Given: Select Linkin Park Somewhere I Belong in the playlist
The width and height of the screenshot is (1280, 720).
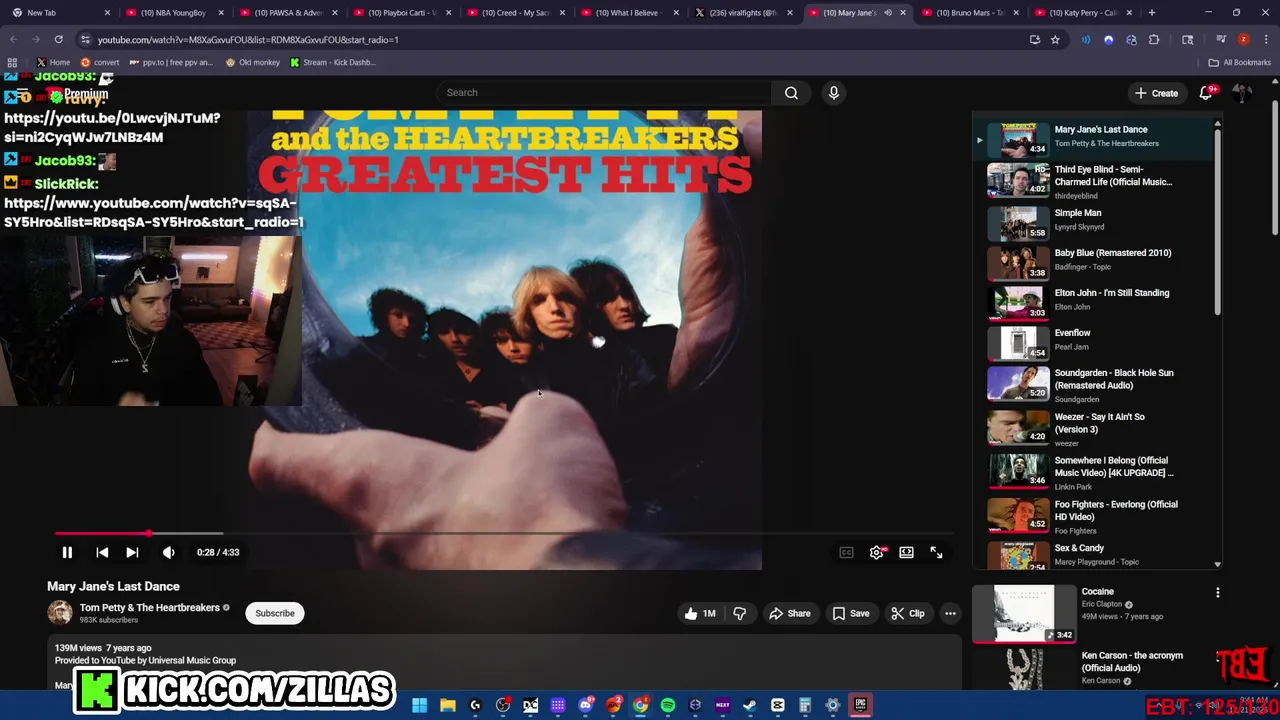Looking at the screenshot, I should point(1095,472).
